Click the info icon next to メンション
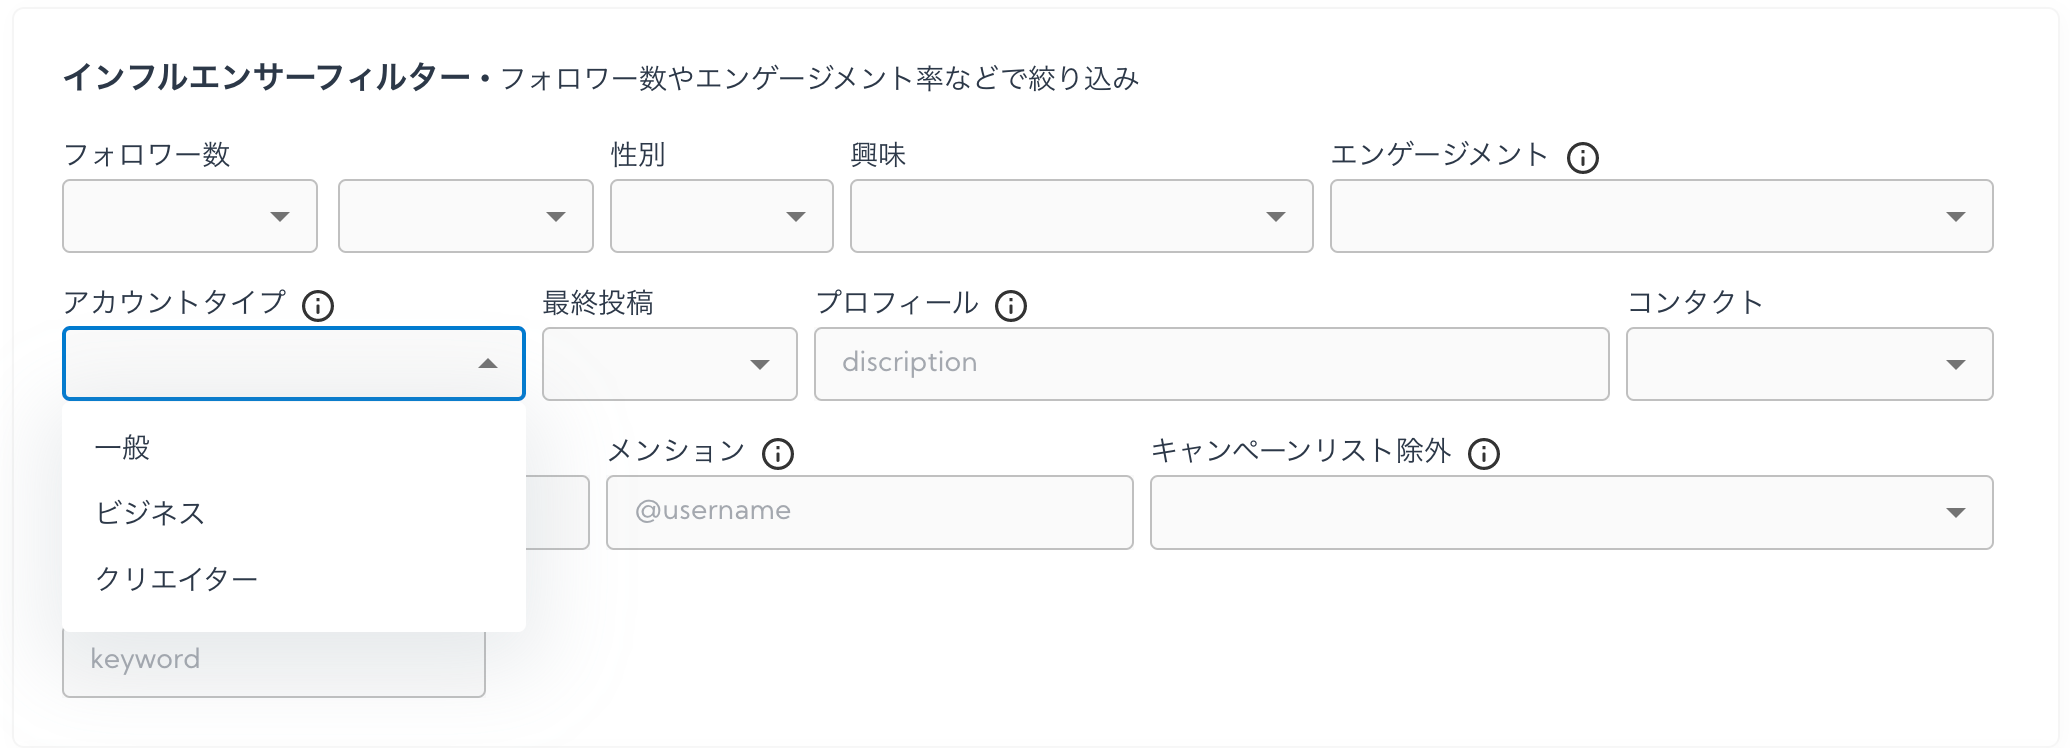2070x748 pixels. [778, 454]
